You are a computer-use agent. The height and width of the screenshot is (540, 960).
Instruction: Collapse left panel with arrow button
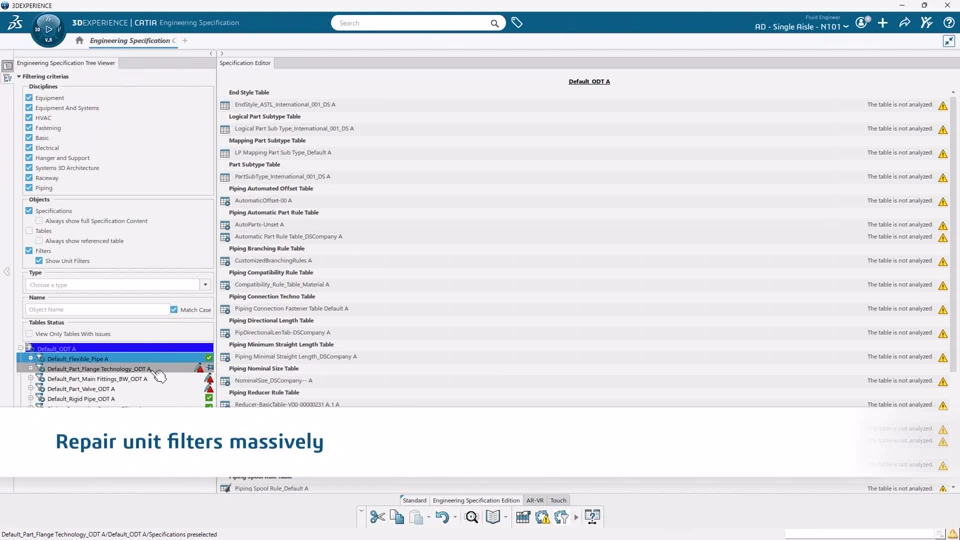click(x=211, y=54)
